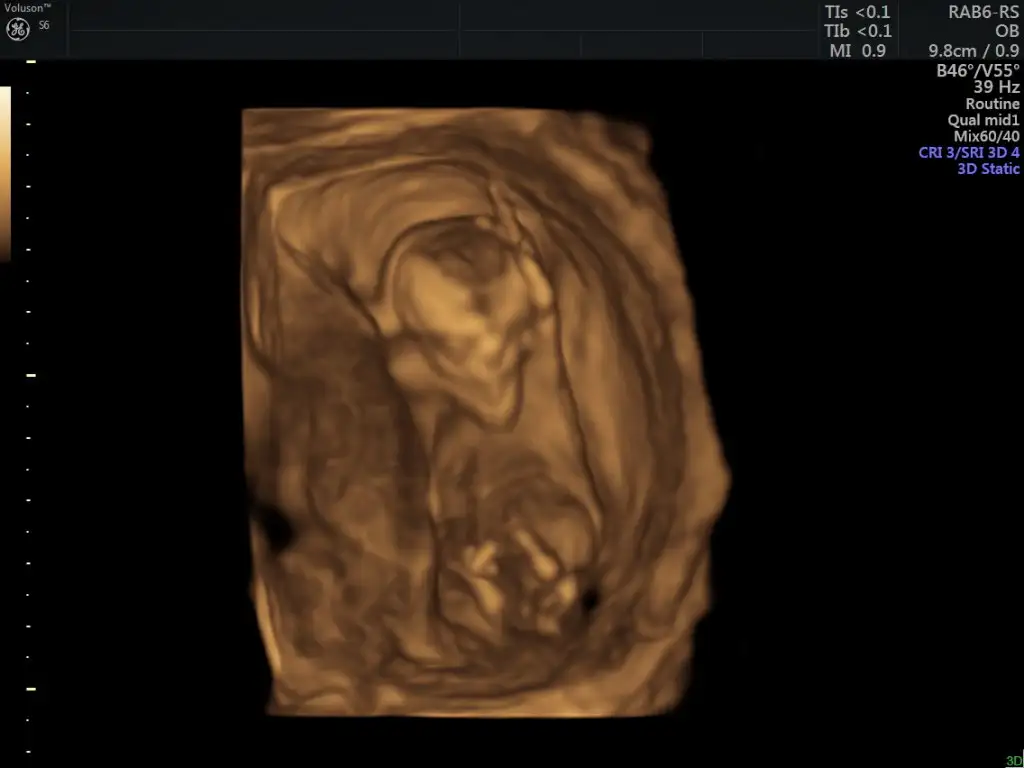Click the Voluson brand label
1024x768 pixels.
(x=27, y=7)
